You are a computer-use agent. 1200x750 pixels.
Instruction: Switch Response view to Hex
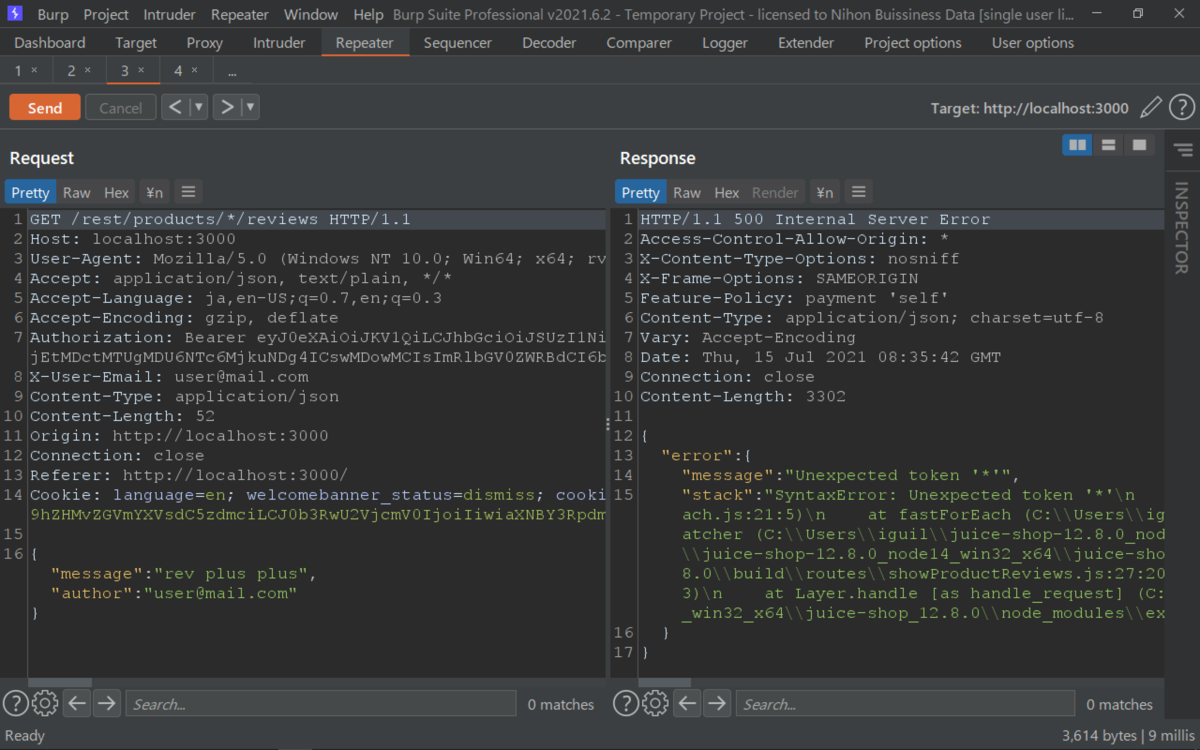727,192
